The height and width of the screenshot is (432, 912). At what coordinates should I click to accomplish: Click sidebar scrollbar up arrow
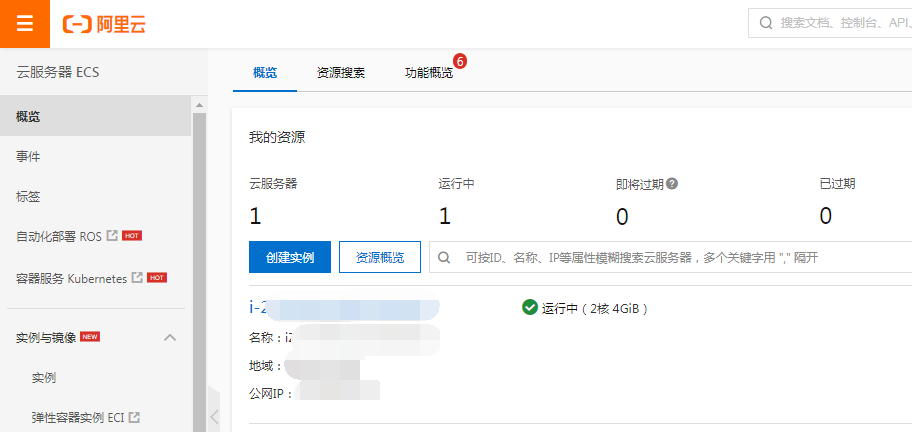pyautogui.click(x=199, y=105)
